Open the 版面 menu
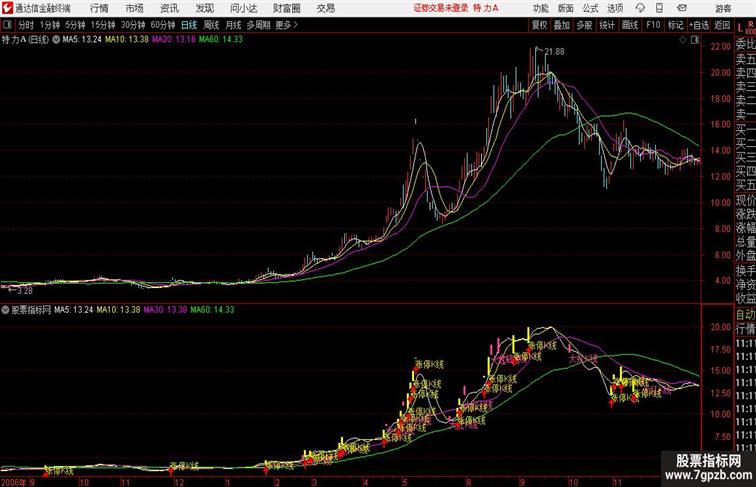Viewport: 756px width, 487px height. click(565, 8)
